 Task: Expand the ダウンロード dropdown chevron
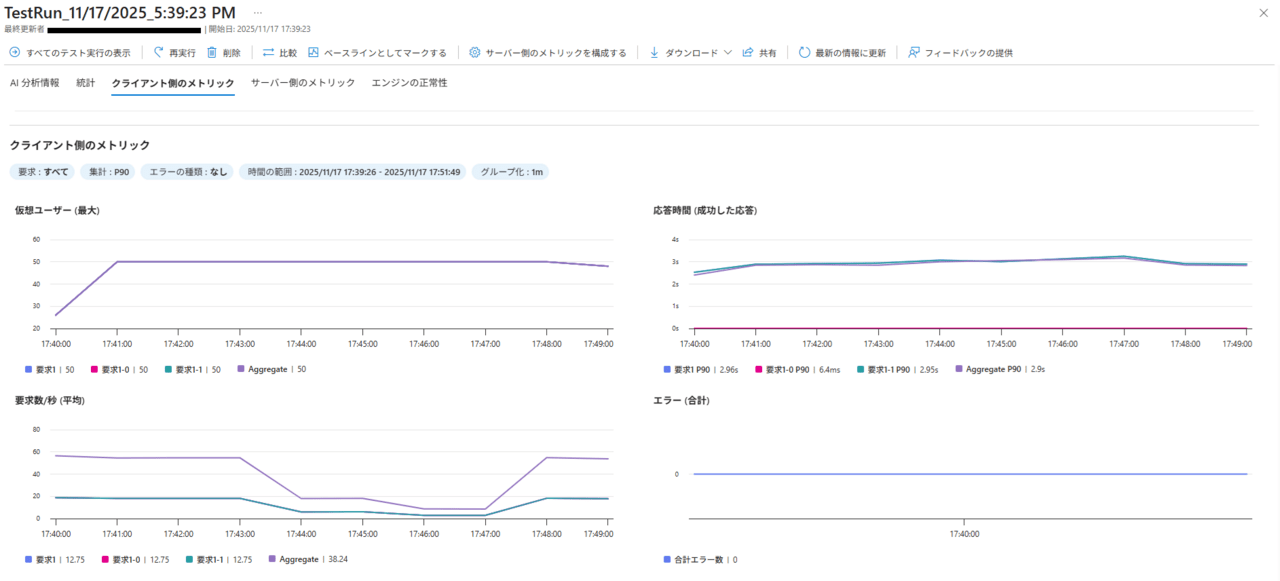click(728, 52)
